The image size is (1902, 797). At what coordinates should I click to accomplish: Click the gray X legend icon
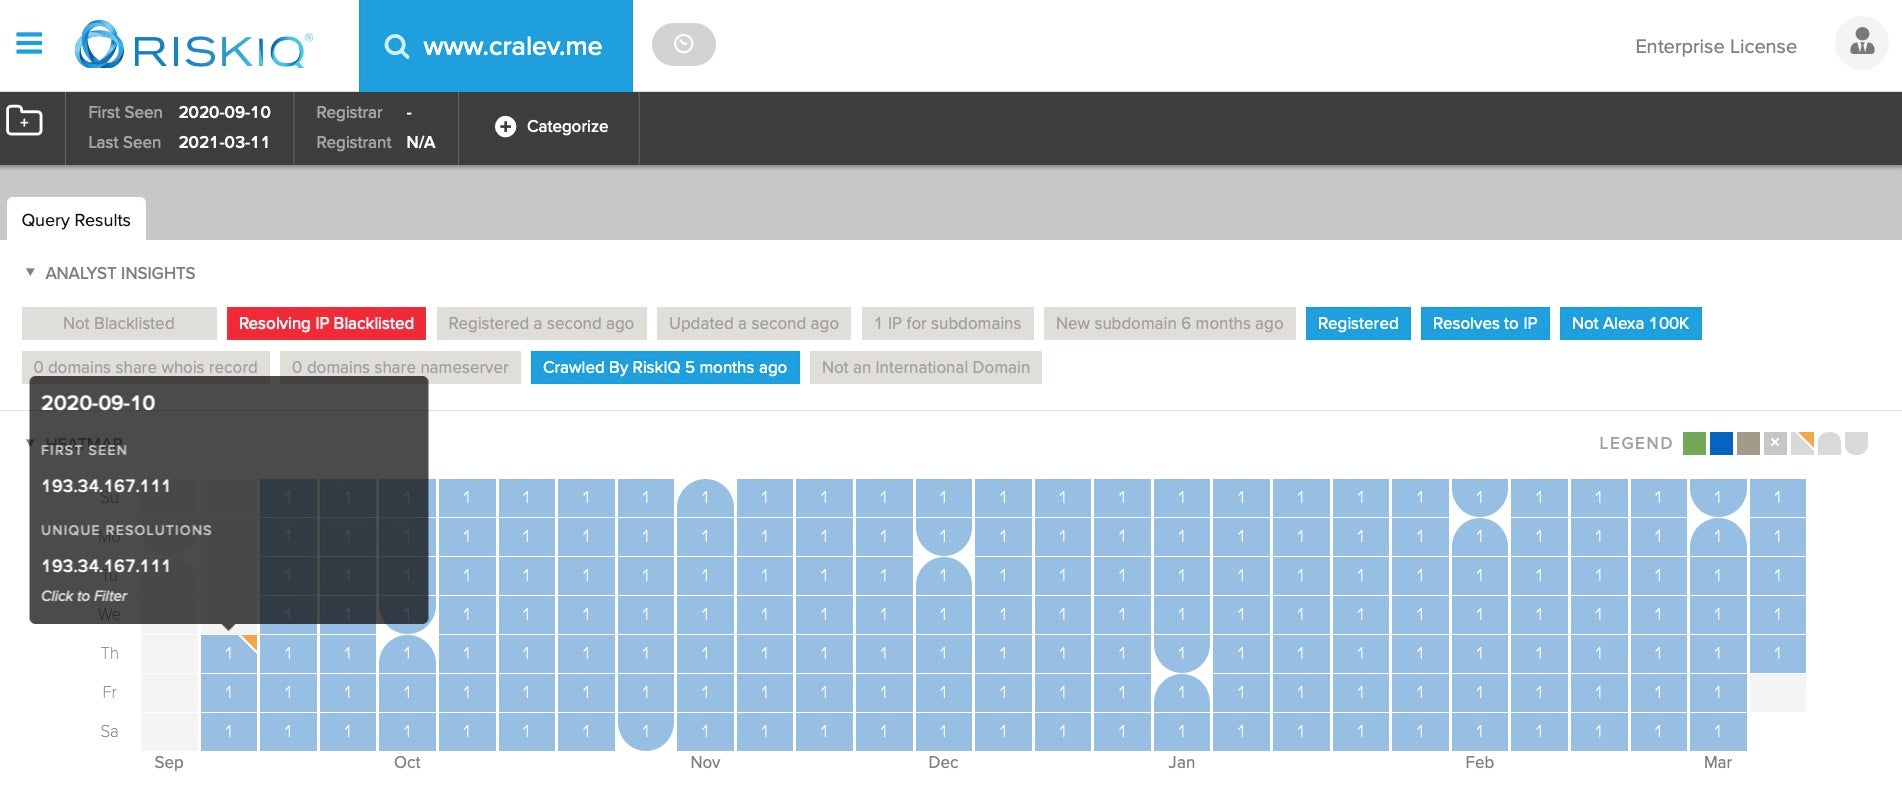[1775, 443]
